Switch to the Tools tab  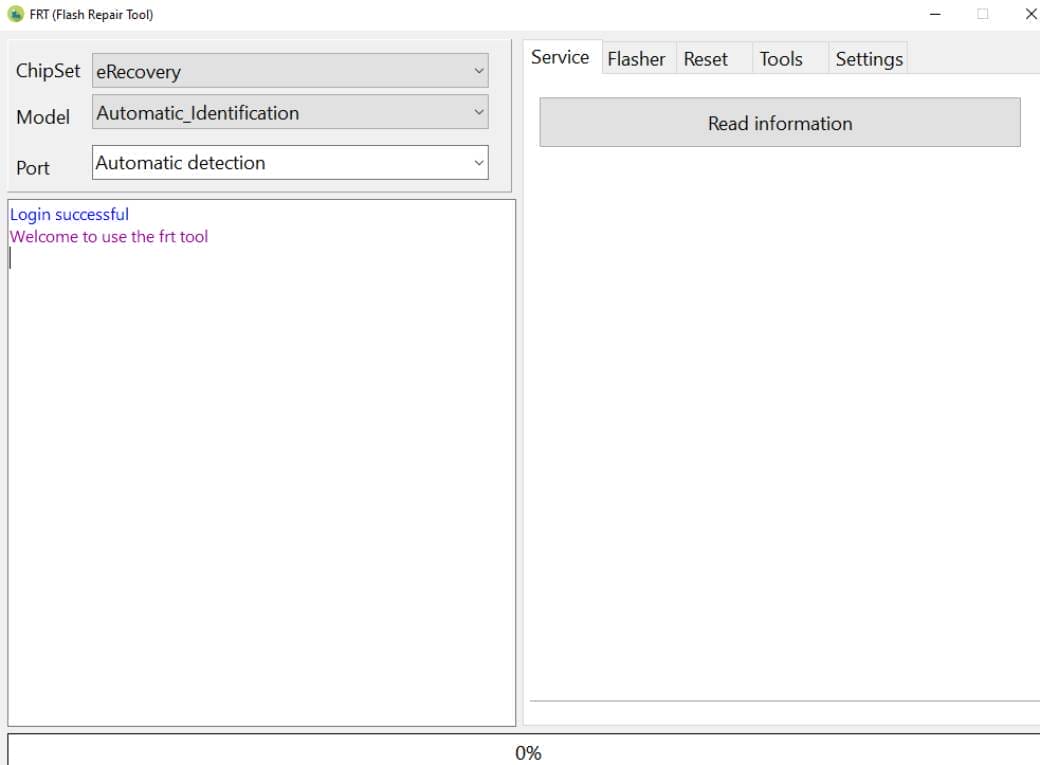point(782,58)
